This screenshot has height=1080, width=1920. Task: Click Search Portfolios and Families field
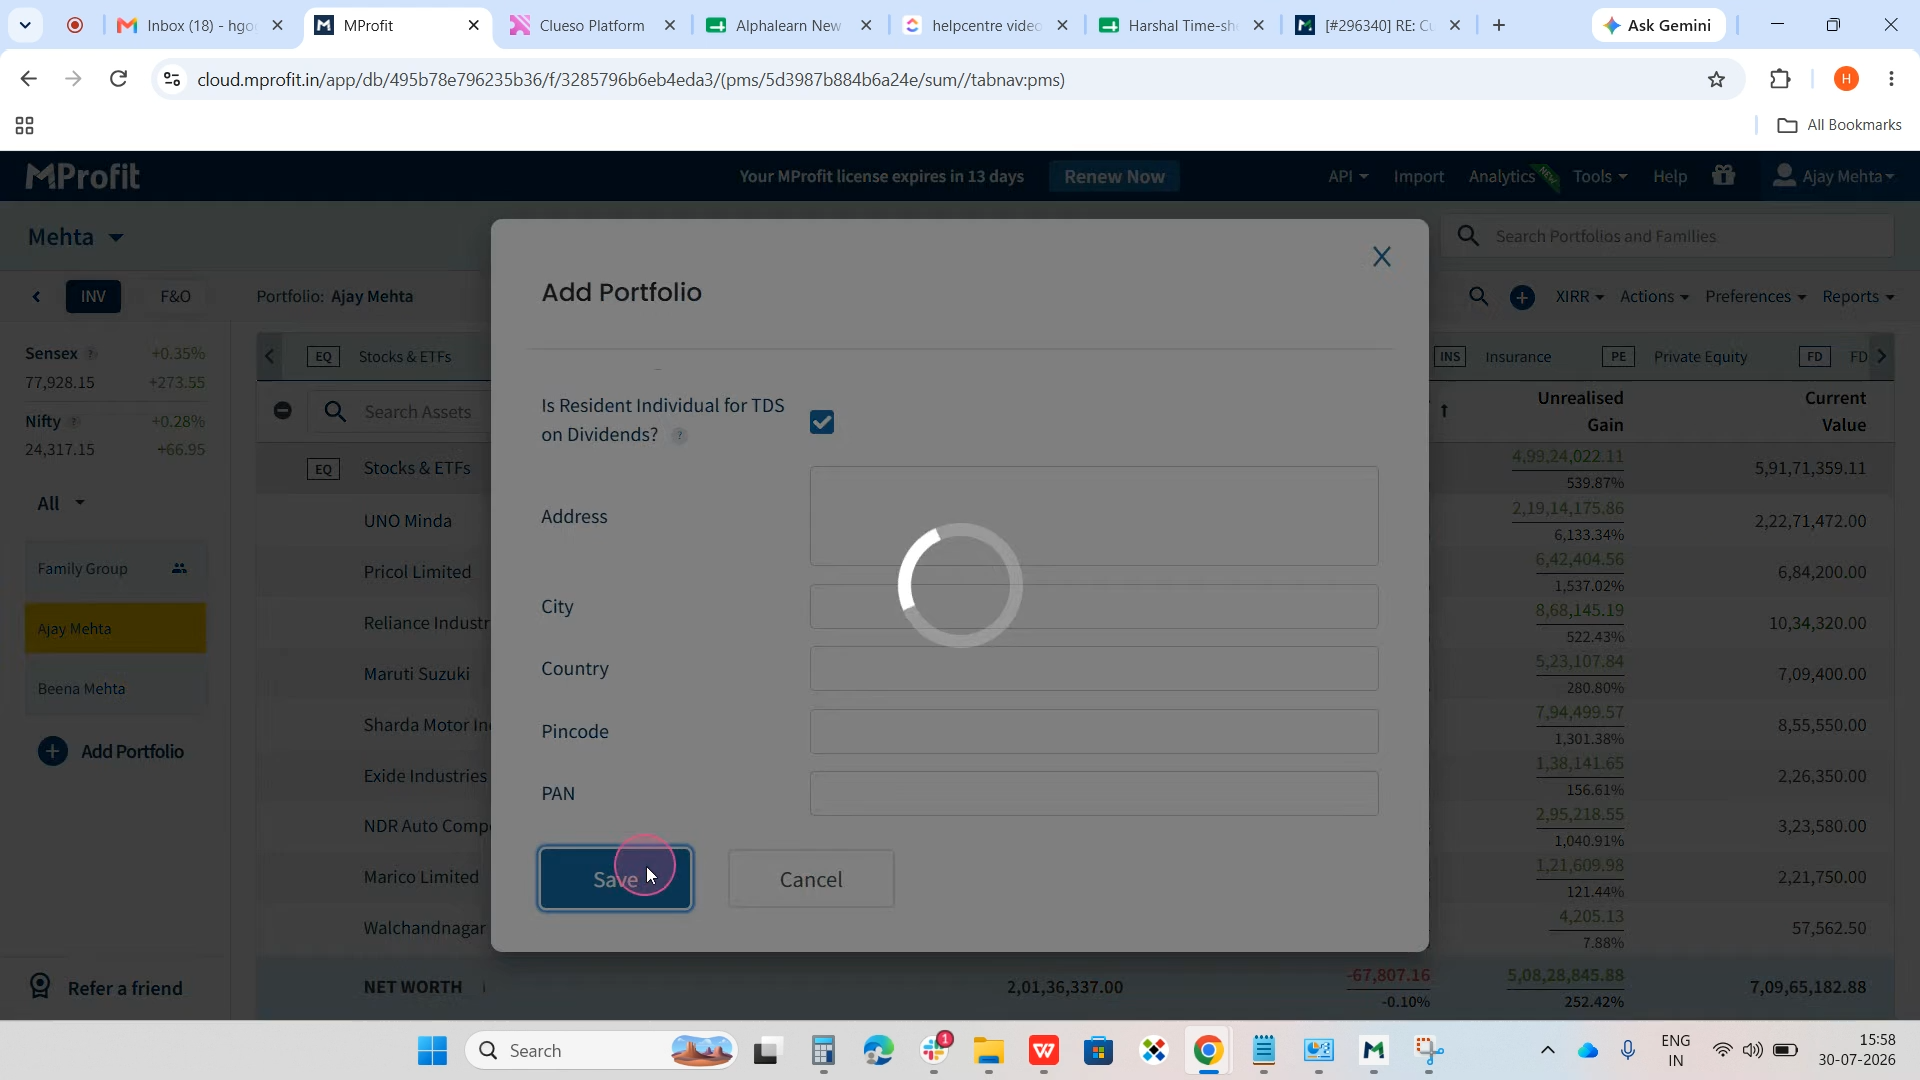coord(1667,236)
